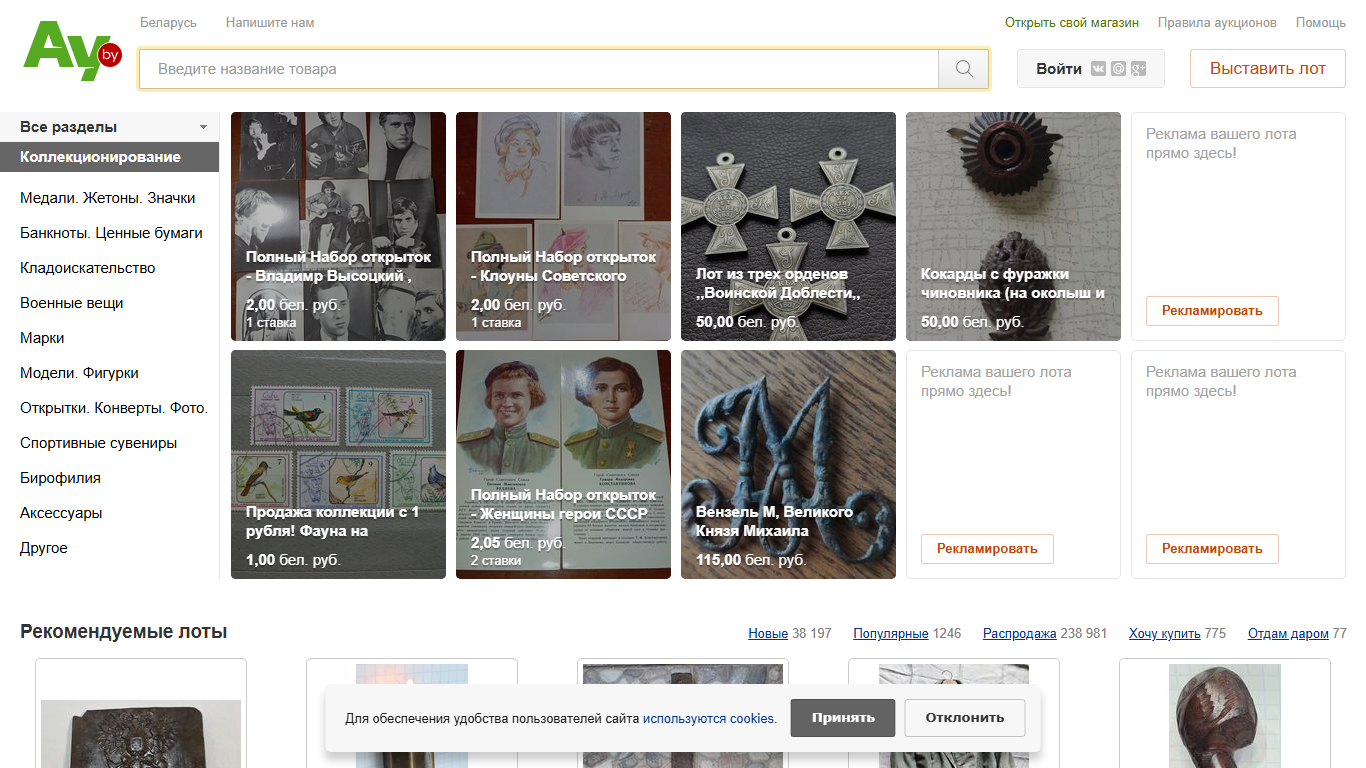
Task: Switch to Новые lots tab
Action: 768,633
